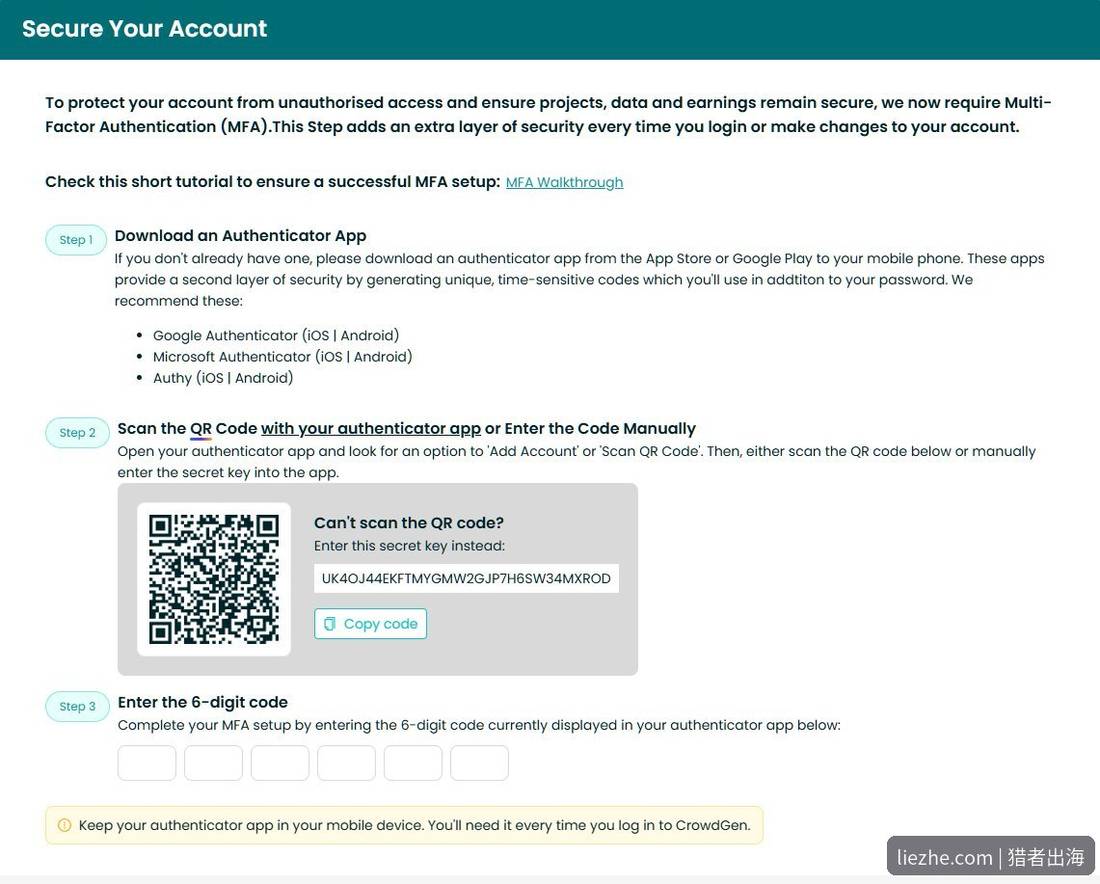Open the MFA Walkthrough link

[x=564, y=182]
